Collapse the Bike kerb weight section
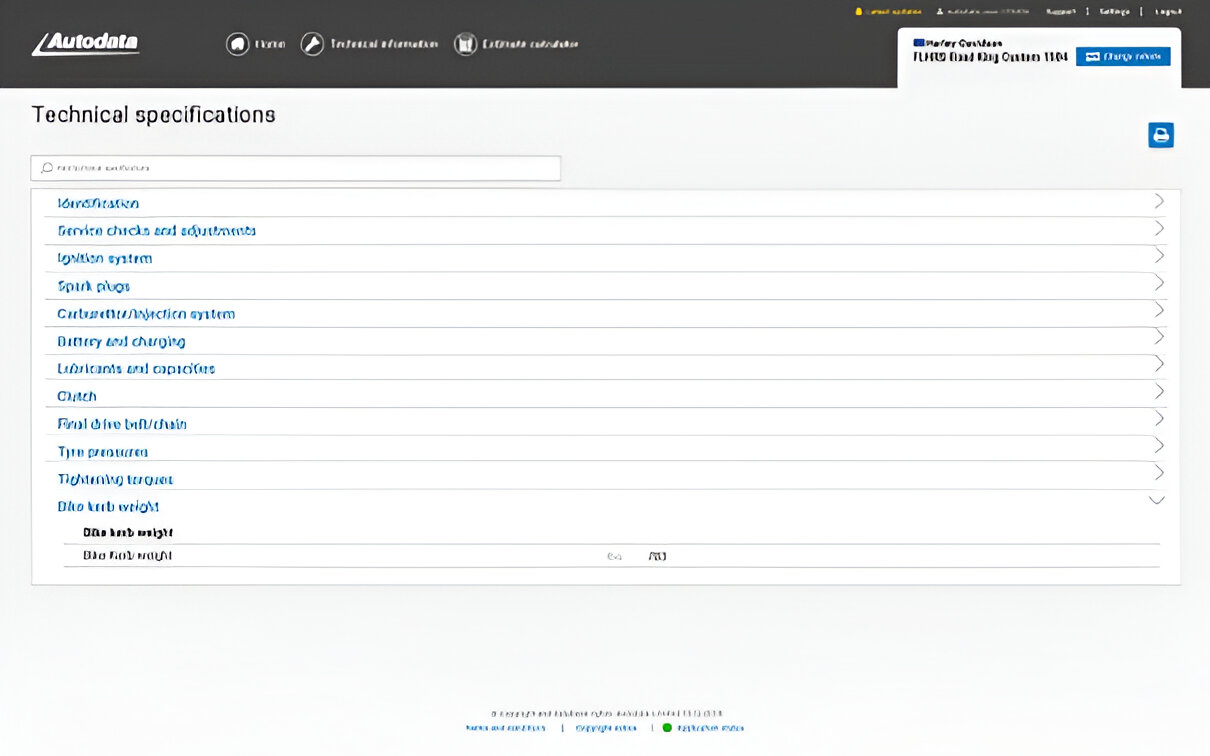The width and height of the screenshot is (1210, 756). pyautogui.click(x=1157, y=500)
